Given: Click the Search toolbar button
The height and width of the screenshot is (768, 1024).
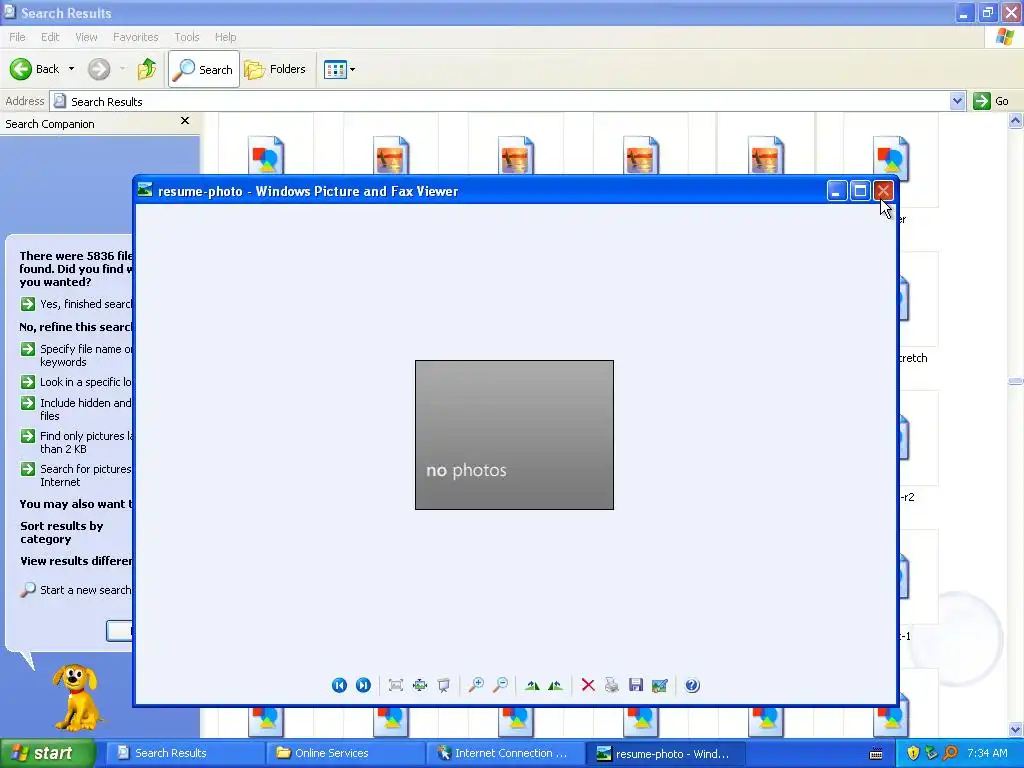Looking at the screenshot, I should (204, 69).
